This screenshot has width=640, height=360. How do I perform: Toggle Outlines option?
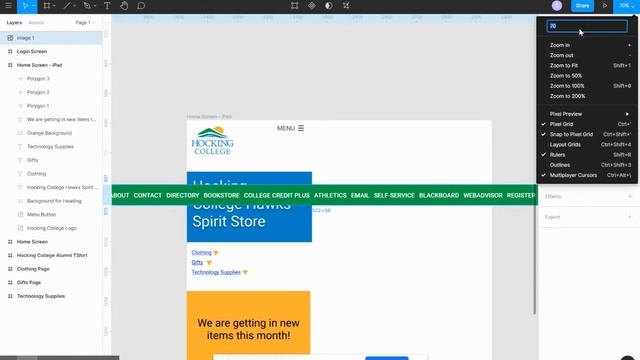pos(588,165)
